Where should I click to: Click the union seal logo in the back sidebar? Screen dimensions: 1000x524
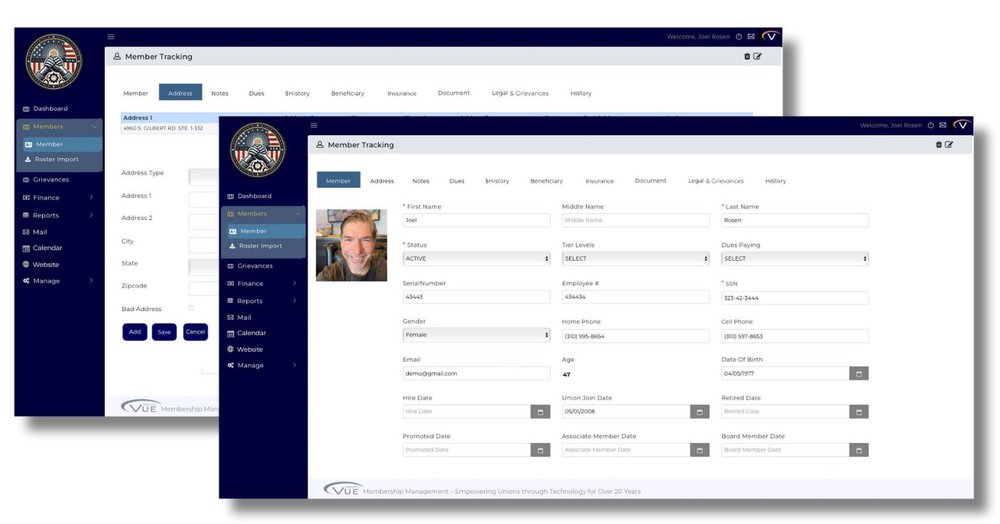click(x=54, y=62)
